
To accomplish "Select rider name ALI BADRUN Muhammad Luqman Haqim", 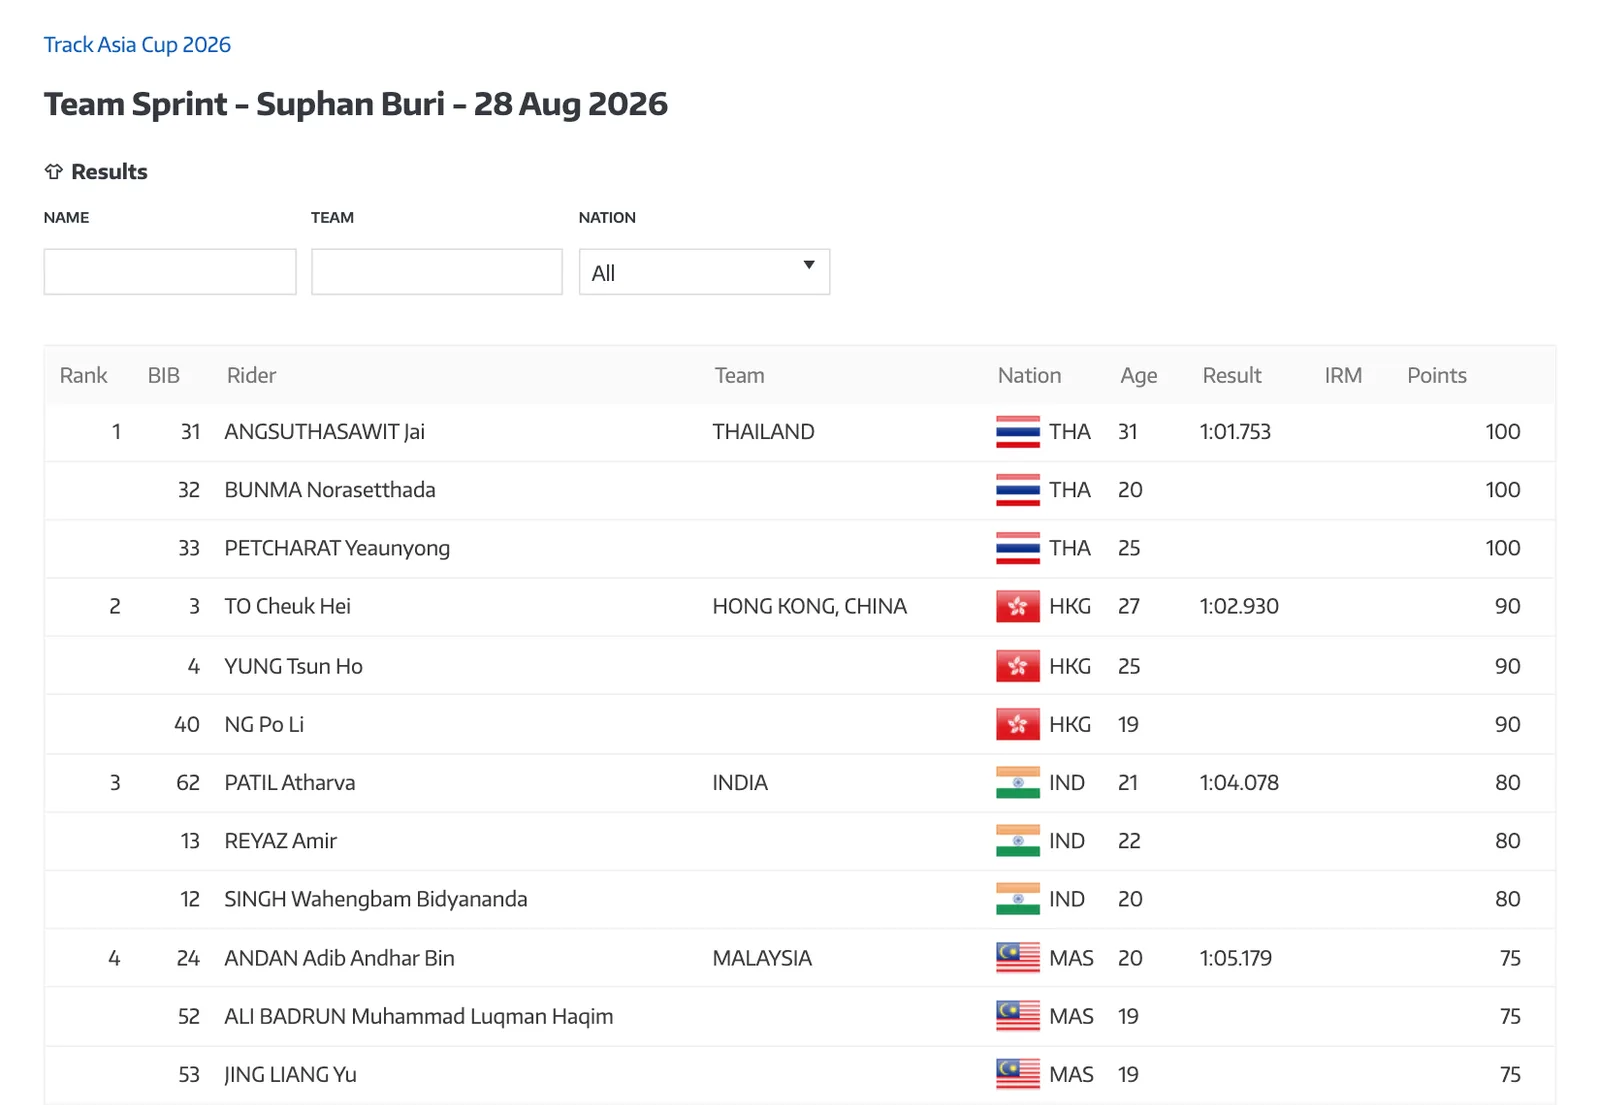I will [x=419, y=1016].
